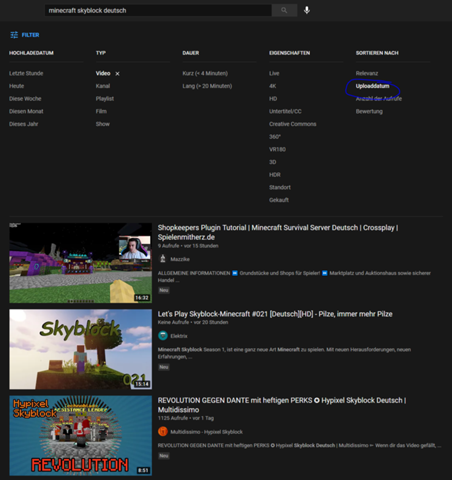Filter by Letzte Stunde
Image resolution: width=452 pixels, height=480 pixels.
tap(26, 73)
